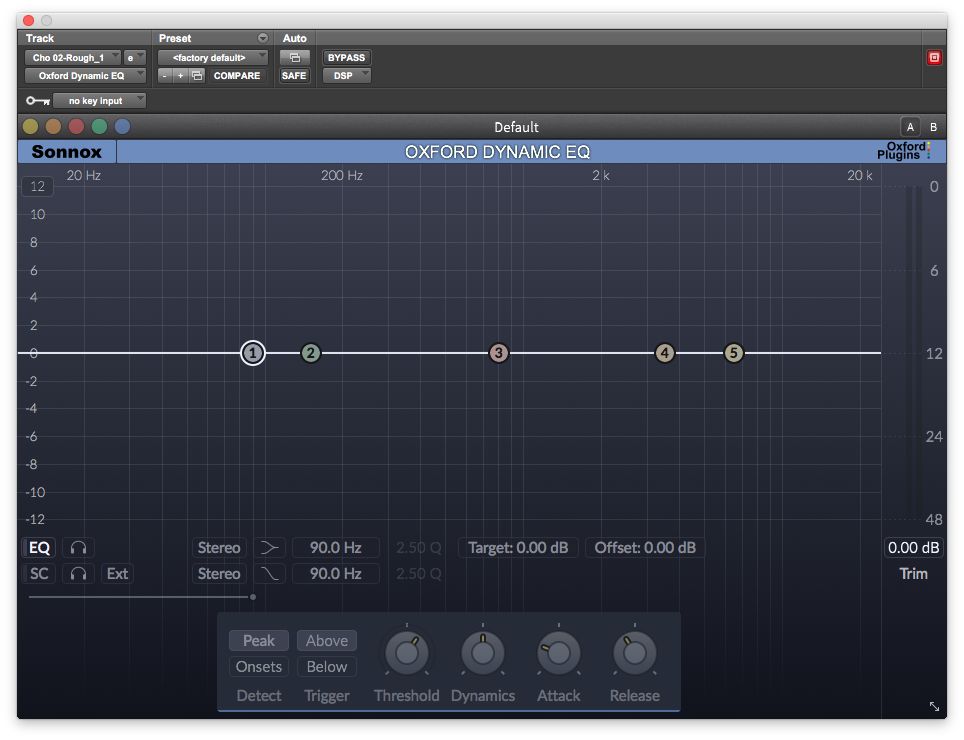
Task: Toggle automation SAFE
Action: coord(294,76)
